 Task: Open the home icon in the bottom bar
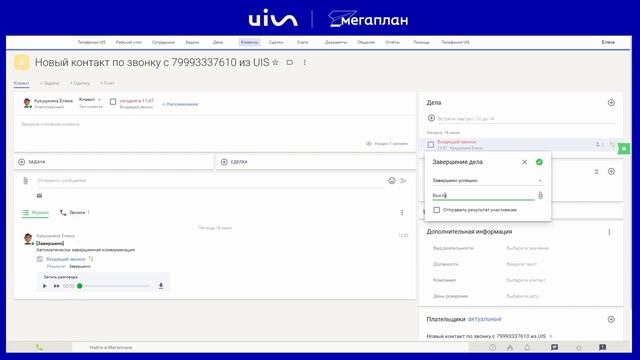coord(510,347)
